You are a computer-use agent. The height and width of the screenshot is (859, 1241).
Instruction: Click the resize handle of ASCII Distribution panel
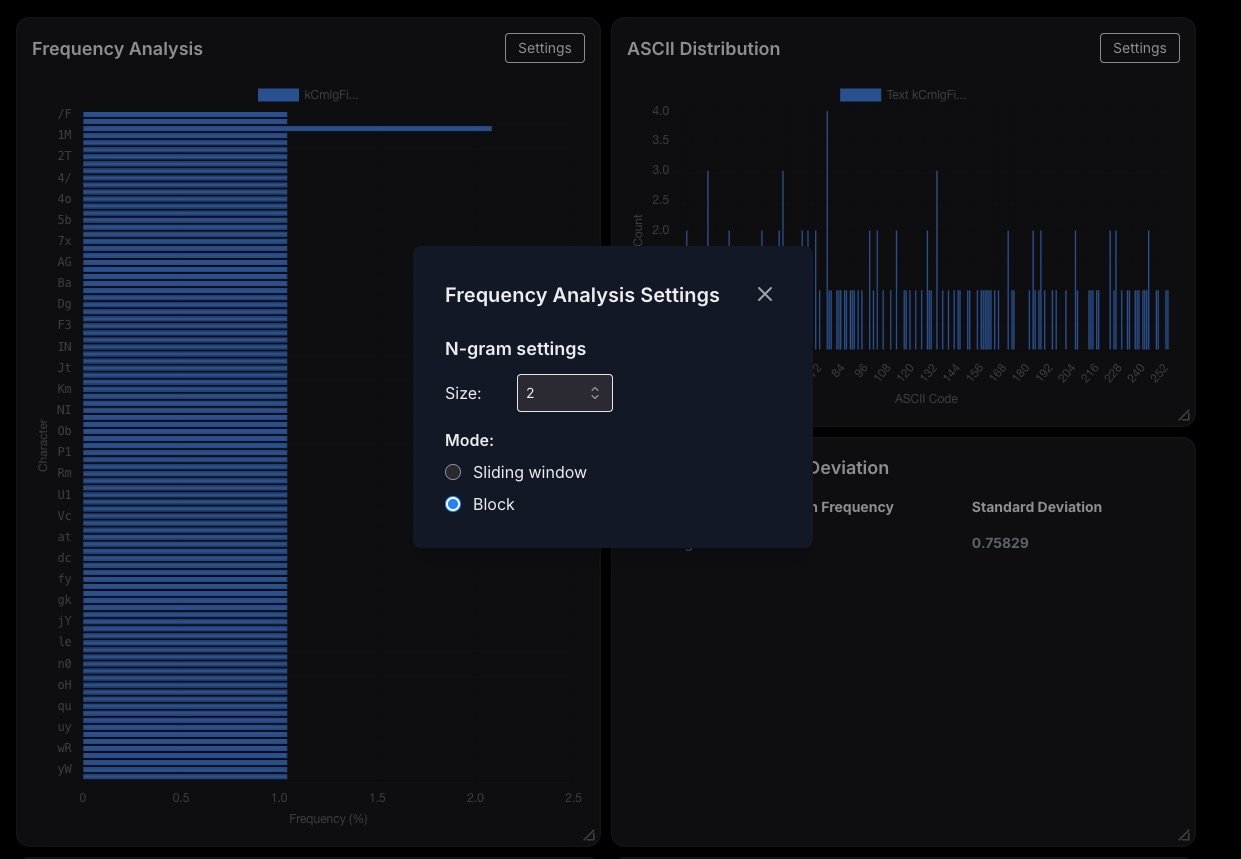coord(1184,415)
